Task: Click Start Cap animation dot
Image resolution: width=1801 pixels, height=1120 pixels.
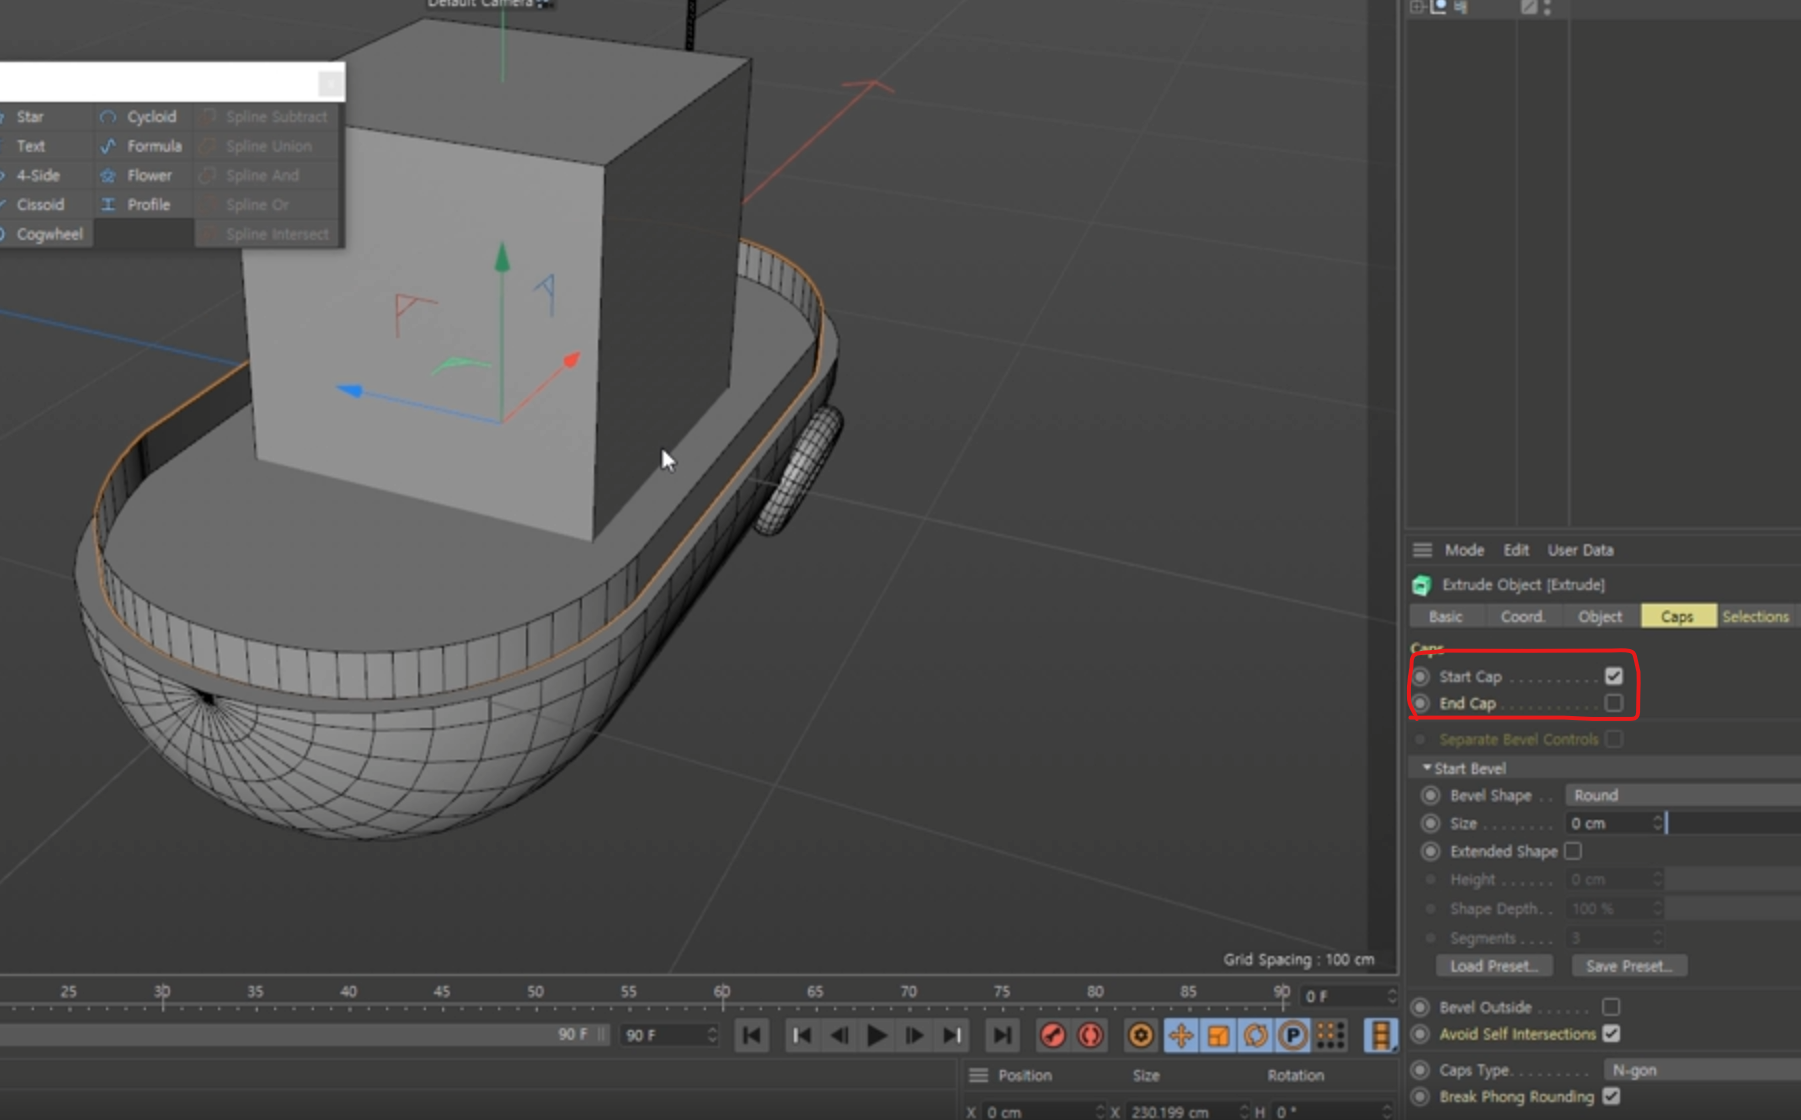Action: (1421, 677)
